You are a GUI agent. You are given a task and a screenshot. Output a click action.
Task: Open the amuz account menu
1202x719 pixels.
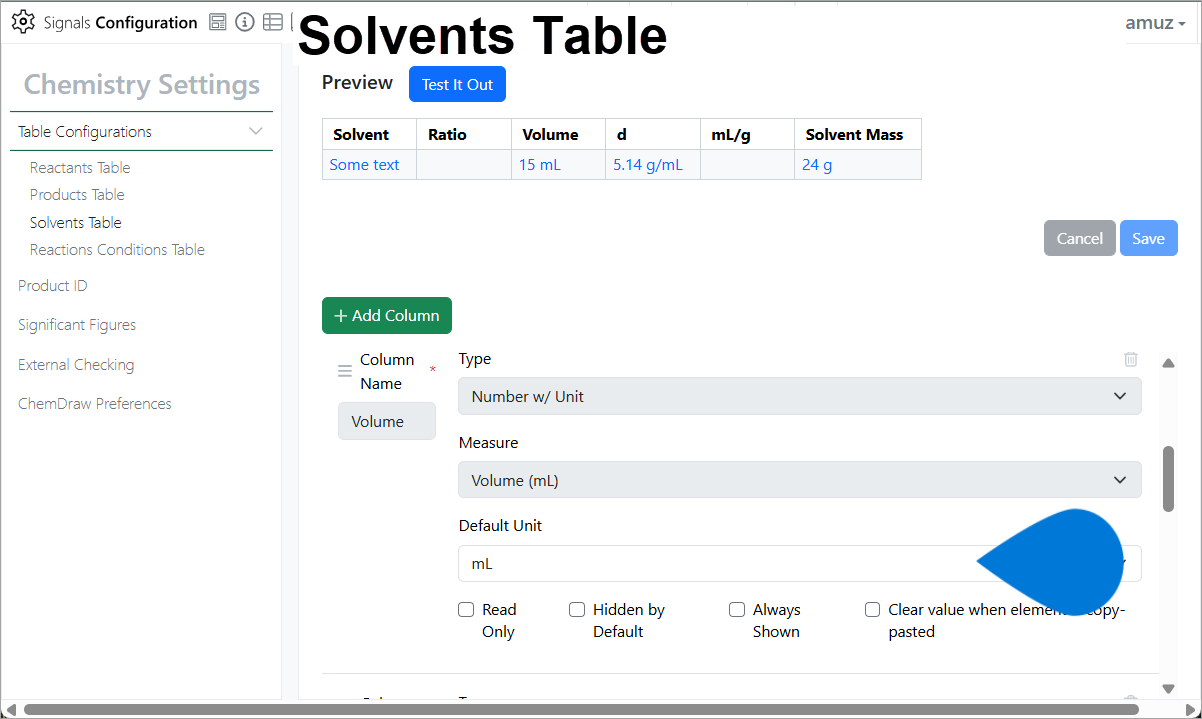1155,22
